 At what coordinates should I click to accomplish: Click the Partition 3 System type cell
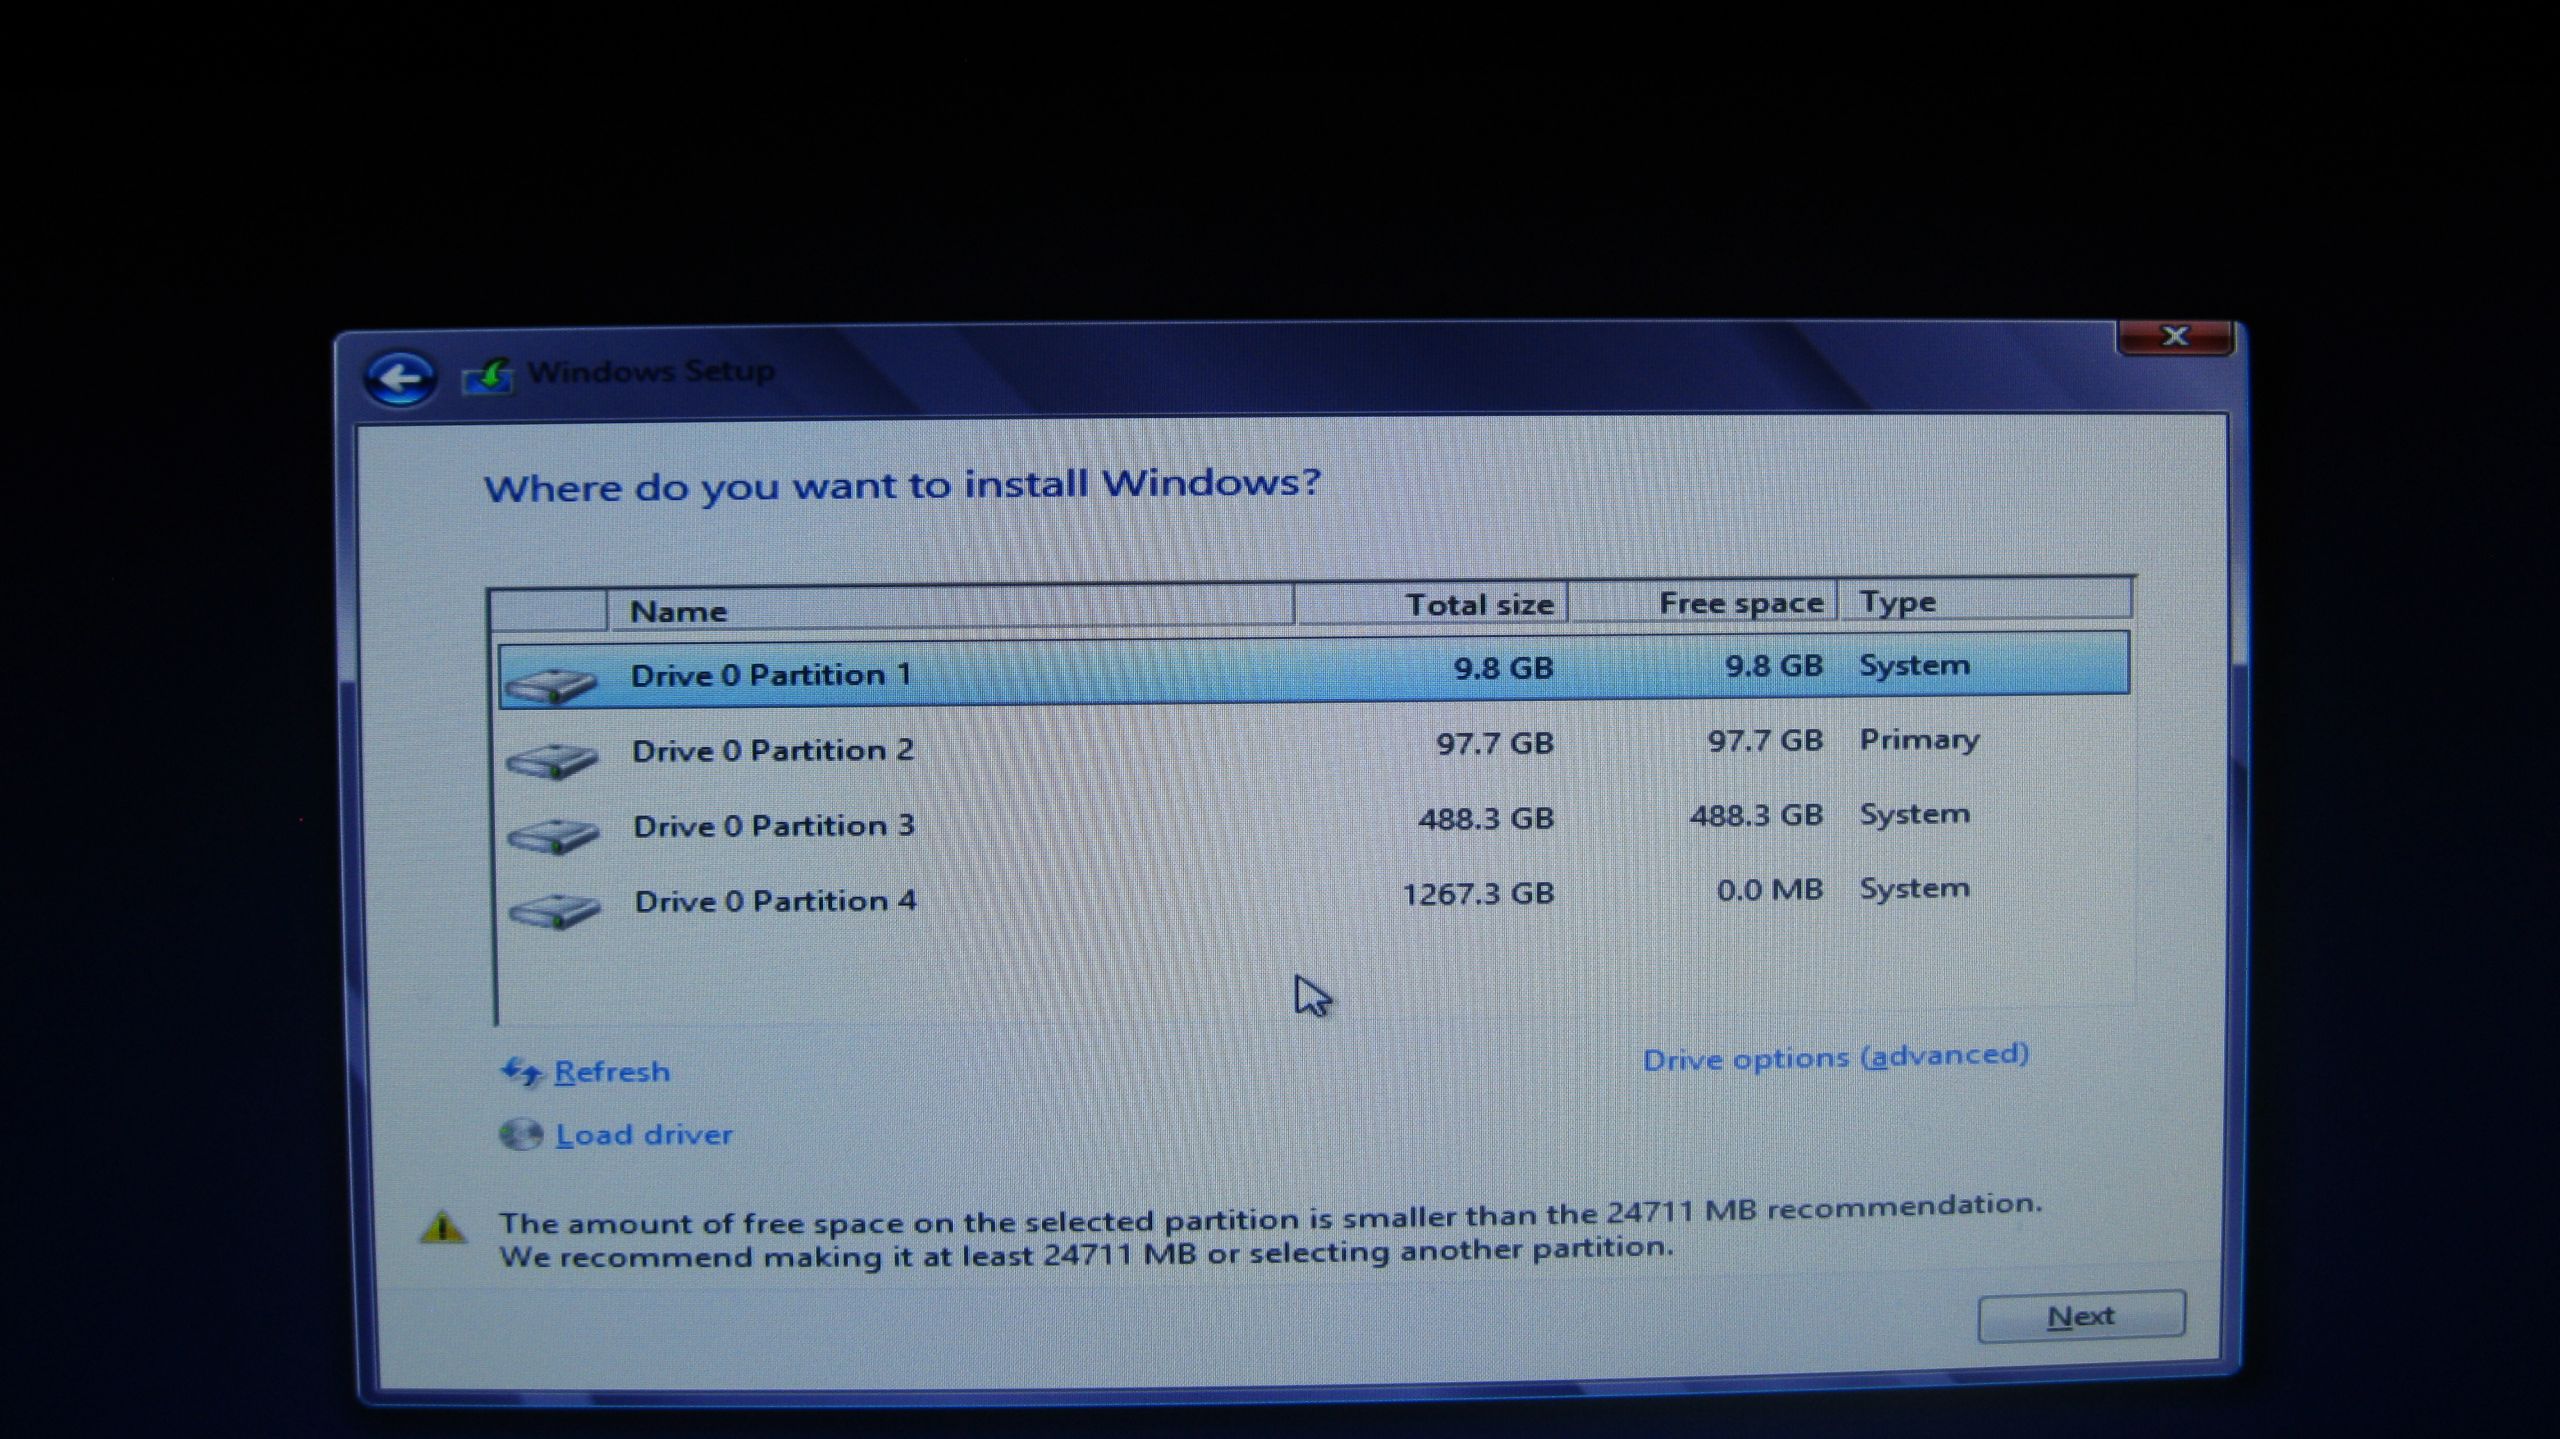(1914, 814)
